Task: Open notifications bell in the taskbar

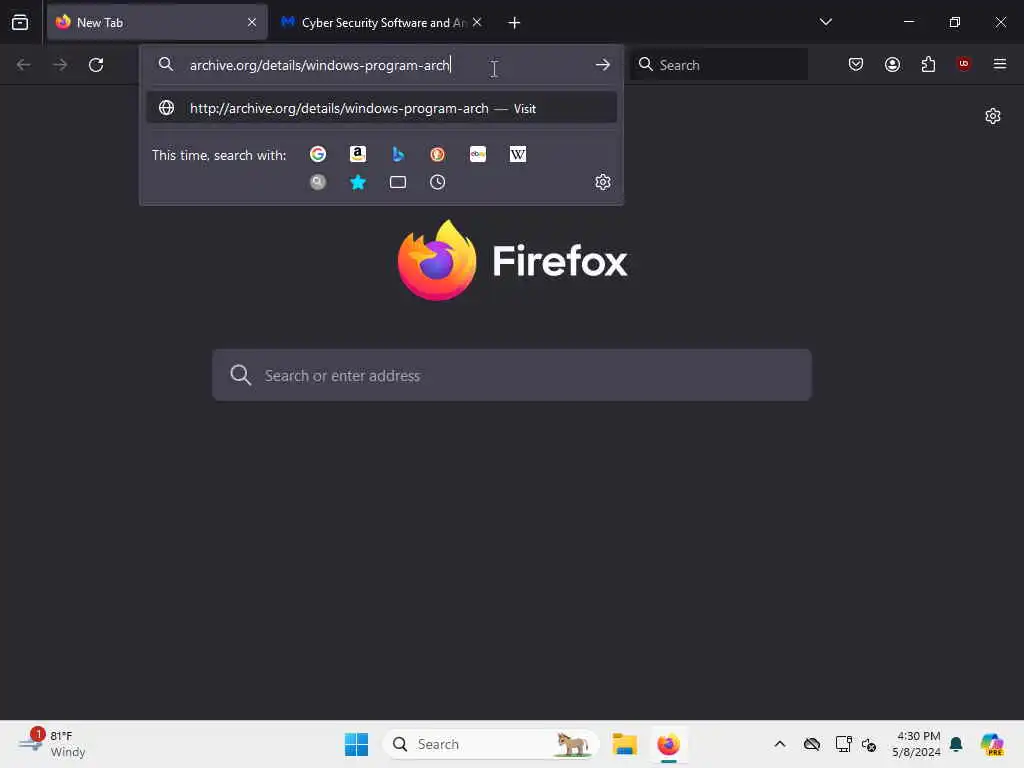Action: coord(956,744)
